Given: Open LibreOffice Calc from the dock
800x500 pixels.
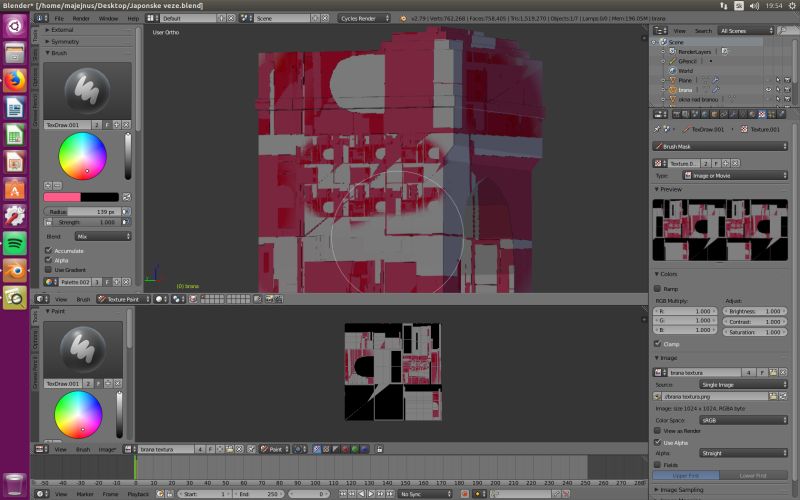Looking at the screenshot, I should coord(15,136).
